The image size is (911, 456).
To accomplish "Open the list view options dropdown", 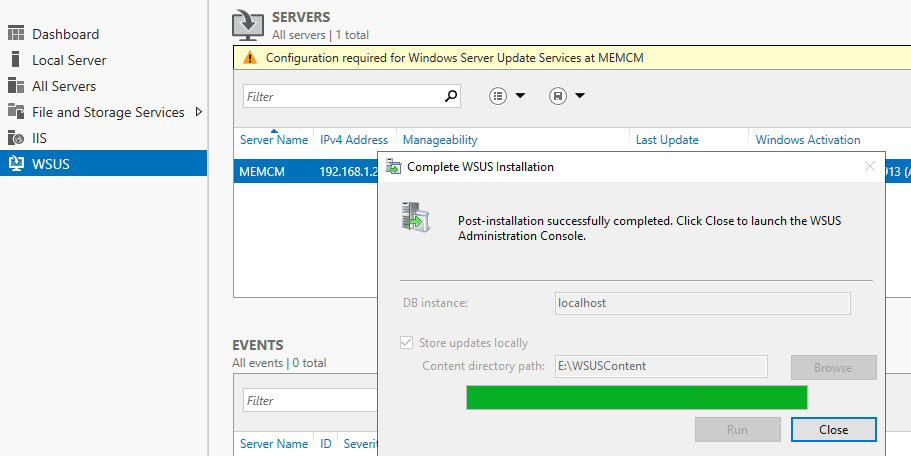I will tap(508, 96).
